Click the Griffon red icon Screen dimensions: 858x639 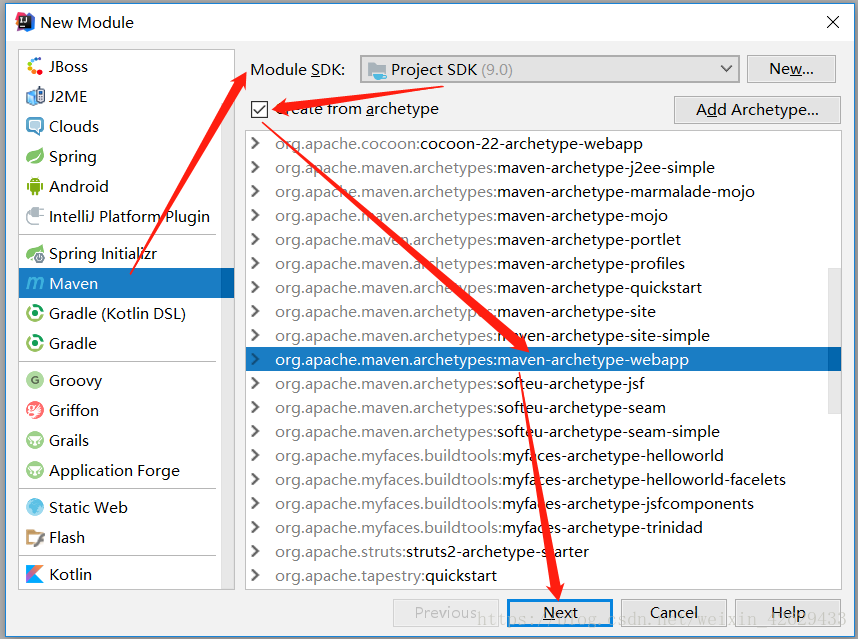35,410
